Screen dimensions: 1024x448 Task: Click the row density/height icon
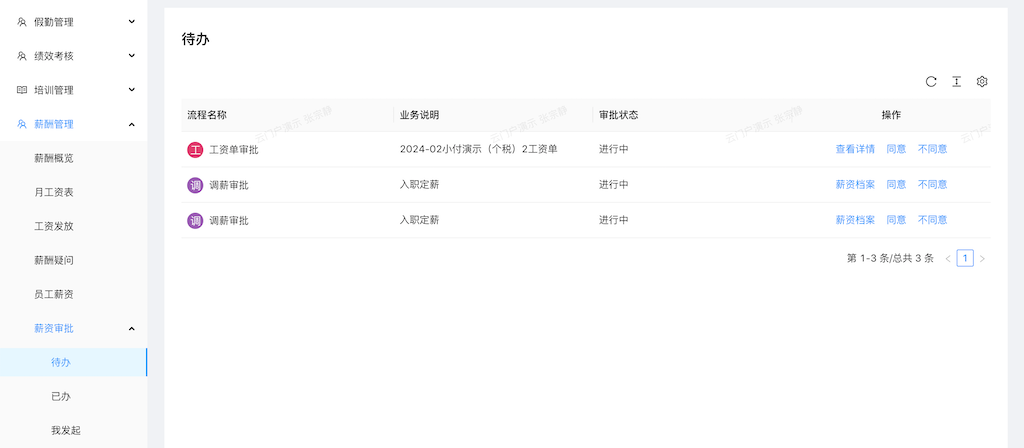[x=956, y=82]
